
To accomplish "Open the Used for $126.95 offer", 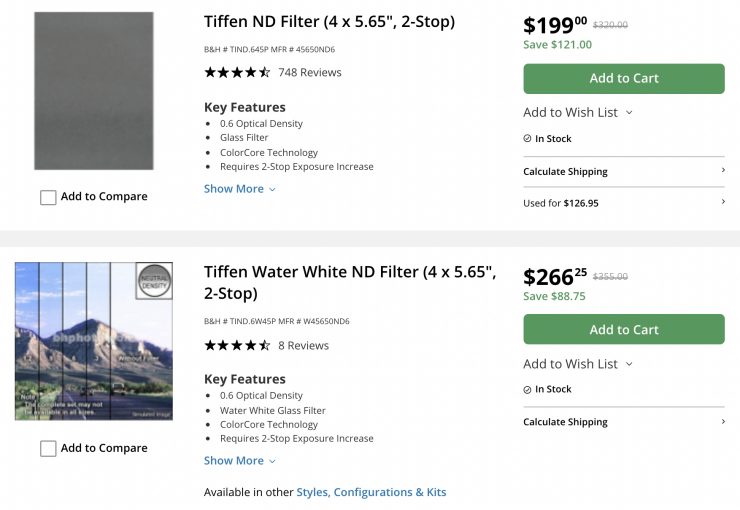I will tap(623, 203).
